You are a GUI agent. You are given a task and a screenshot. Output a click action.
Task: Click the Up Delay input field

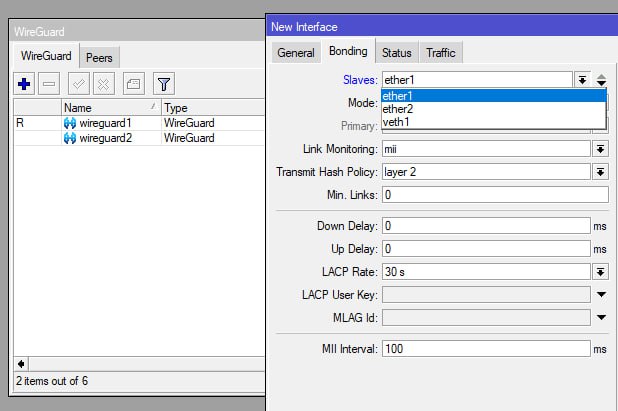[486, 249]
